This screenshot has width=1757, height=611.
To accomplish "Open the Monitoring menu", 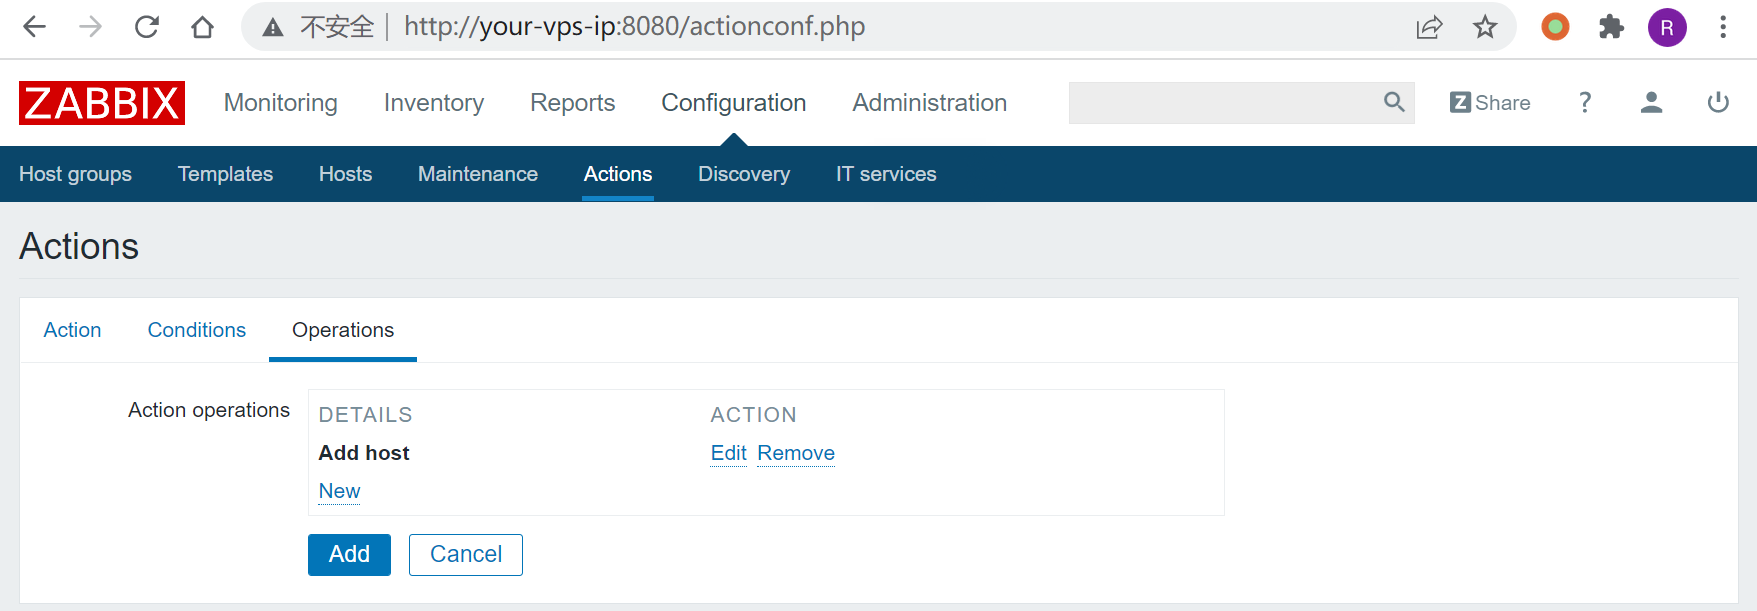I will 280,103.
